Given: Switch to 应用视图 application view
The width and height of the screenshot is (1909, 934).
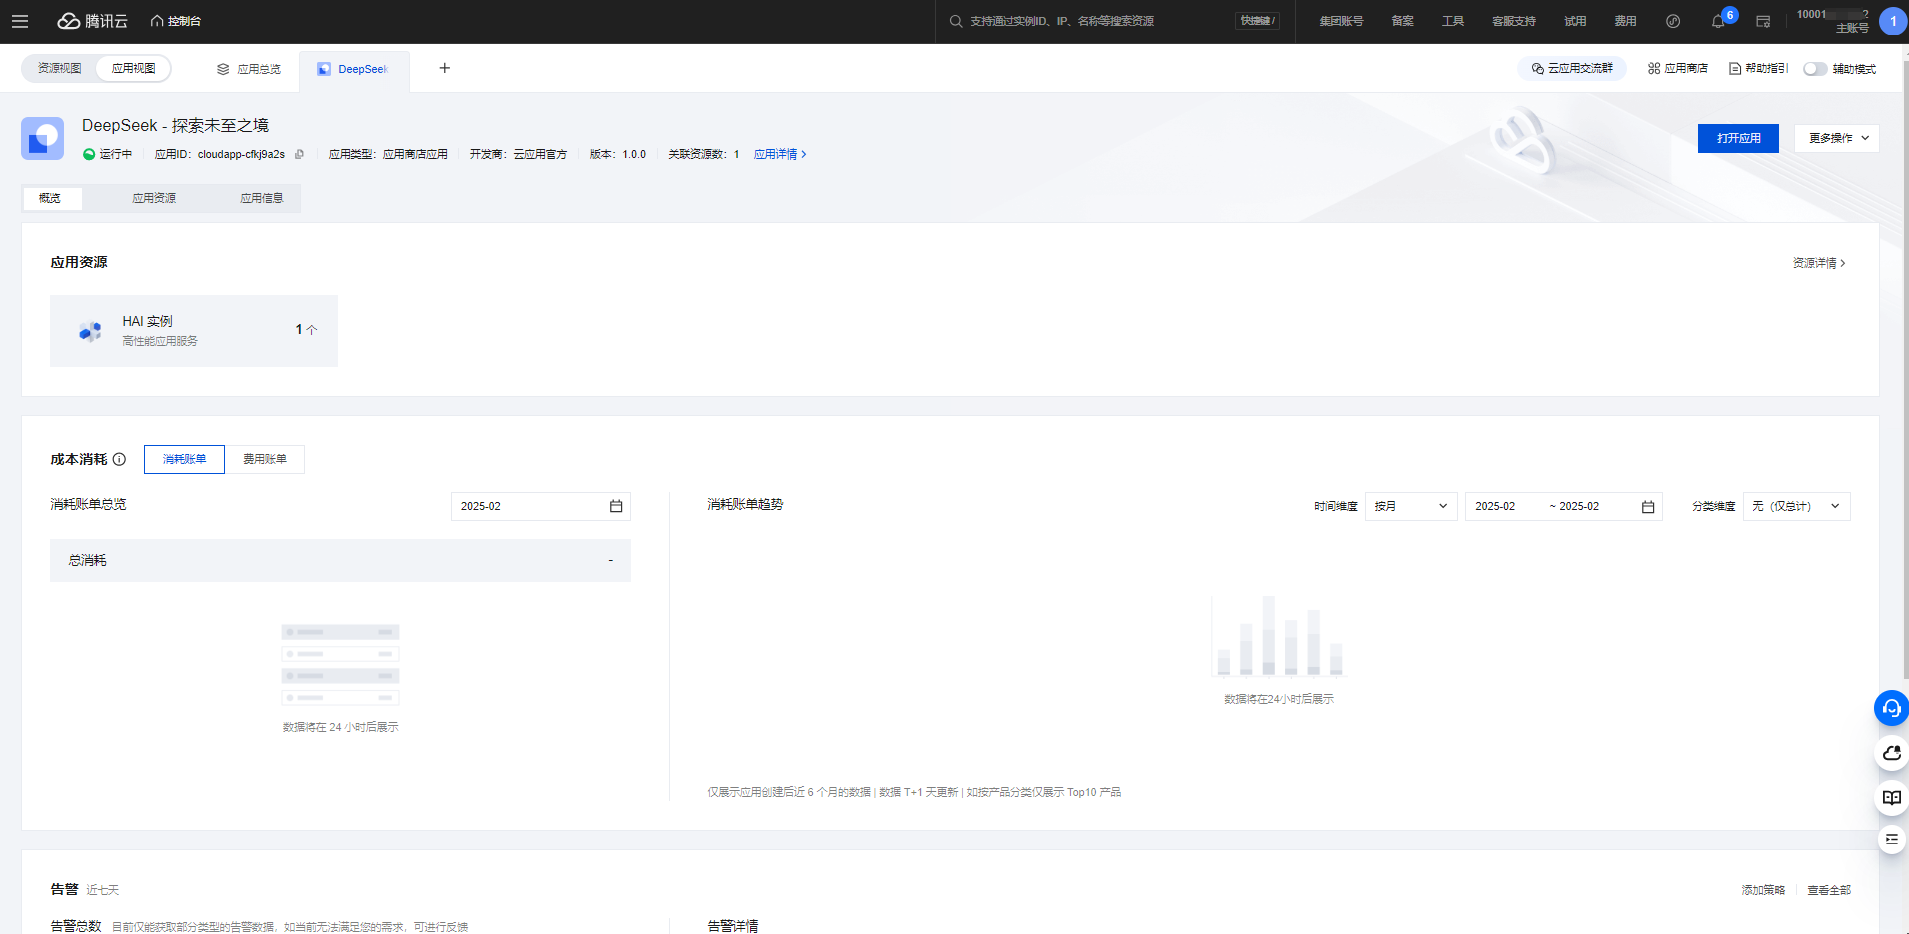Looking at the screenshot, I should [133, 68].
